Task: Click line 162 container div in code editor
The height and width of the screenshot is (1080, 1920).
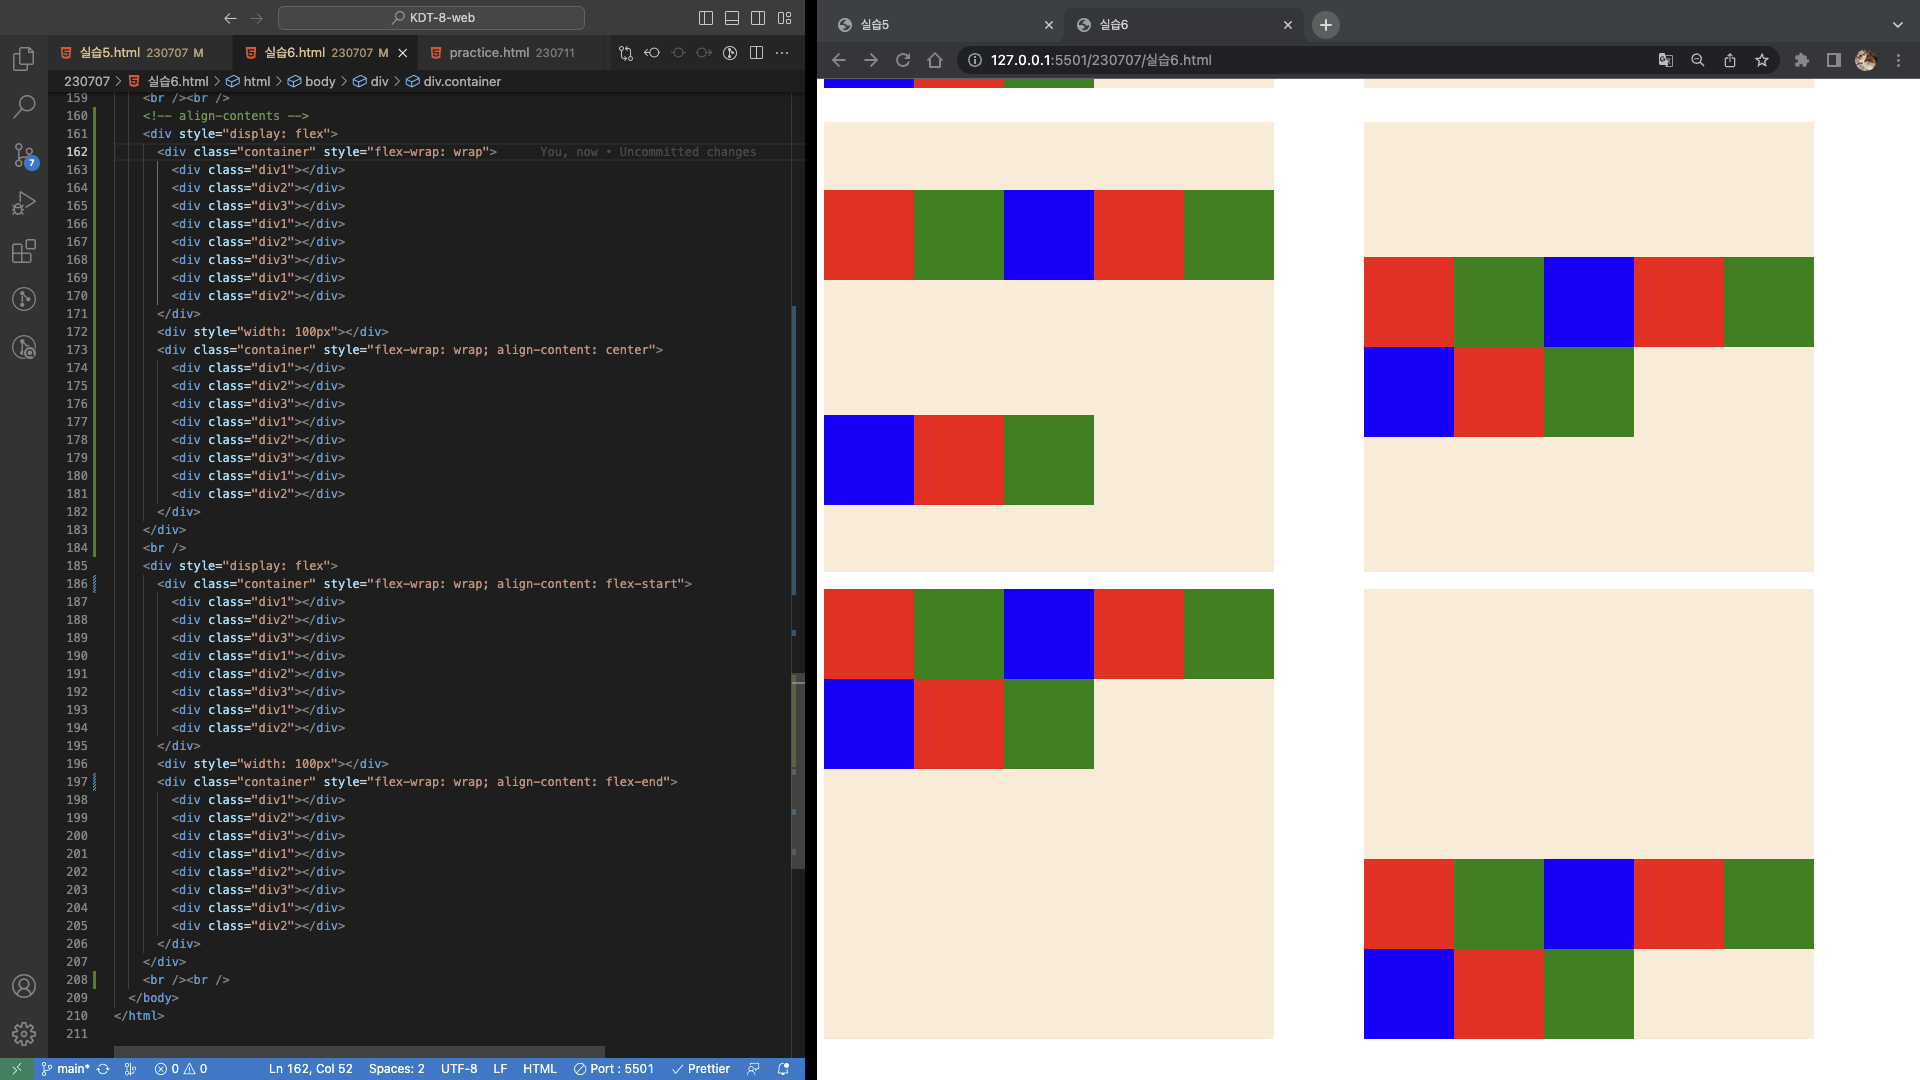Action: coord(327,152)
